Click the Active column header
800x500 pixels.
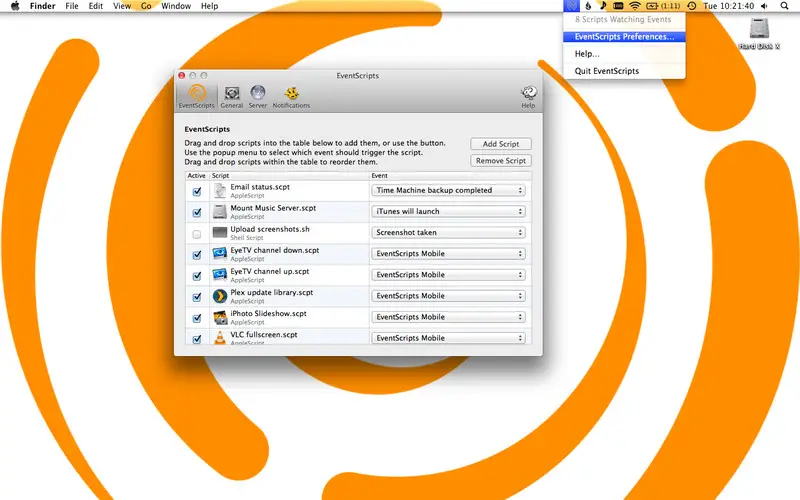pyautogui.click(x=196, y=176)
